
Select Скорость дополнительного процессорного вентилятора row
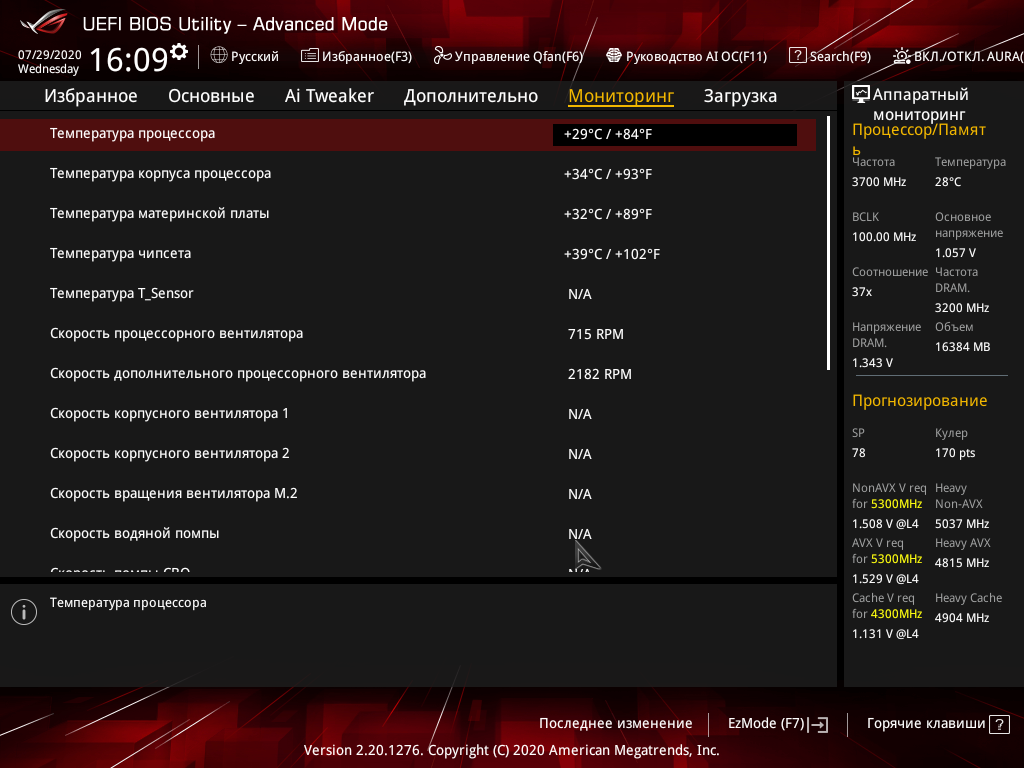(408, 374)
